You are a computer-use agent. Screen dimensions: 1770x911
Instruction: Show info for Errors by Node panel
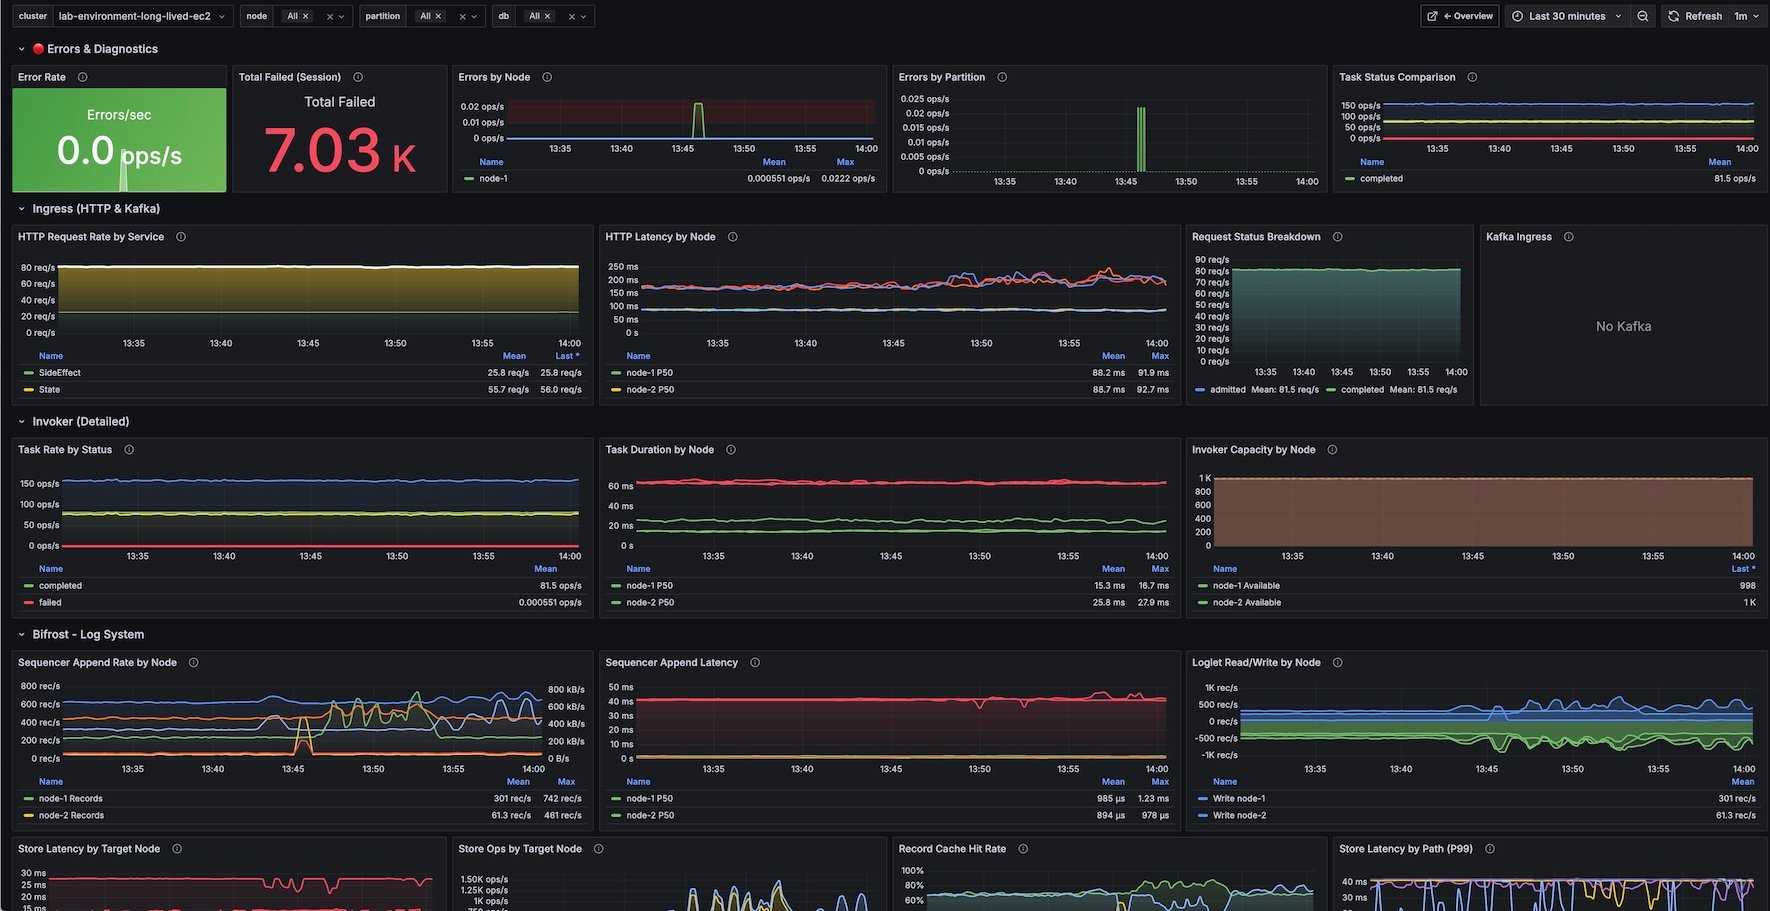pyautogui.click(x=547, y=77)
